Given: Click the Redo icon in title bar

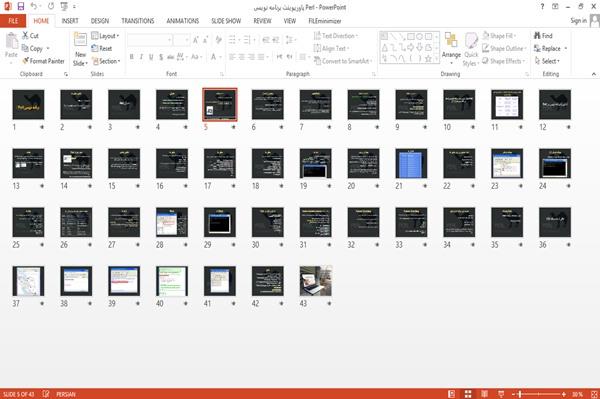Looking at the screenshot, I should pyautogui.click(x=51, y=7).
